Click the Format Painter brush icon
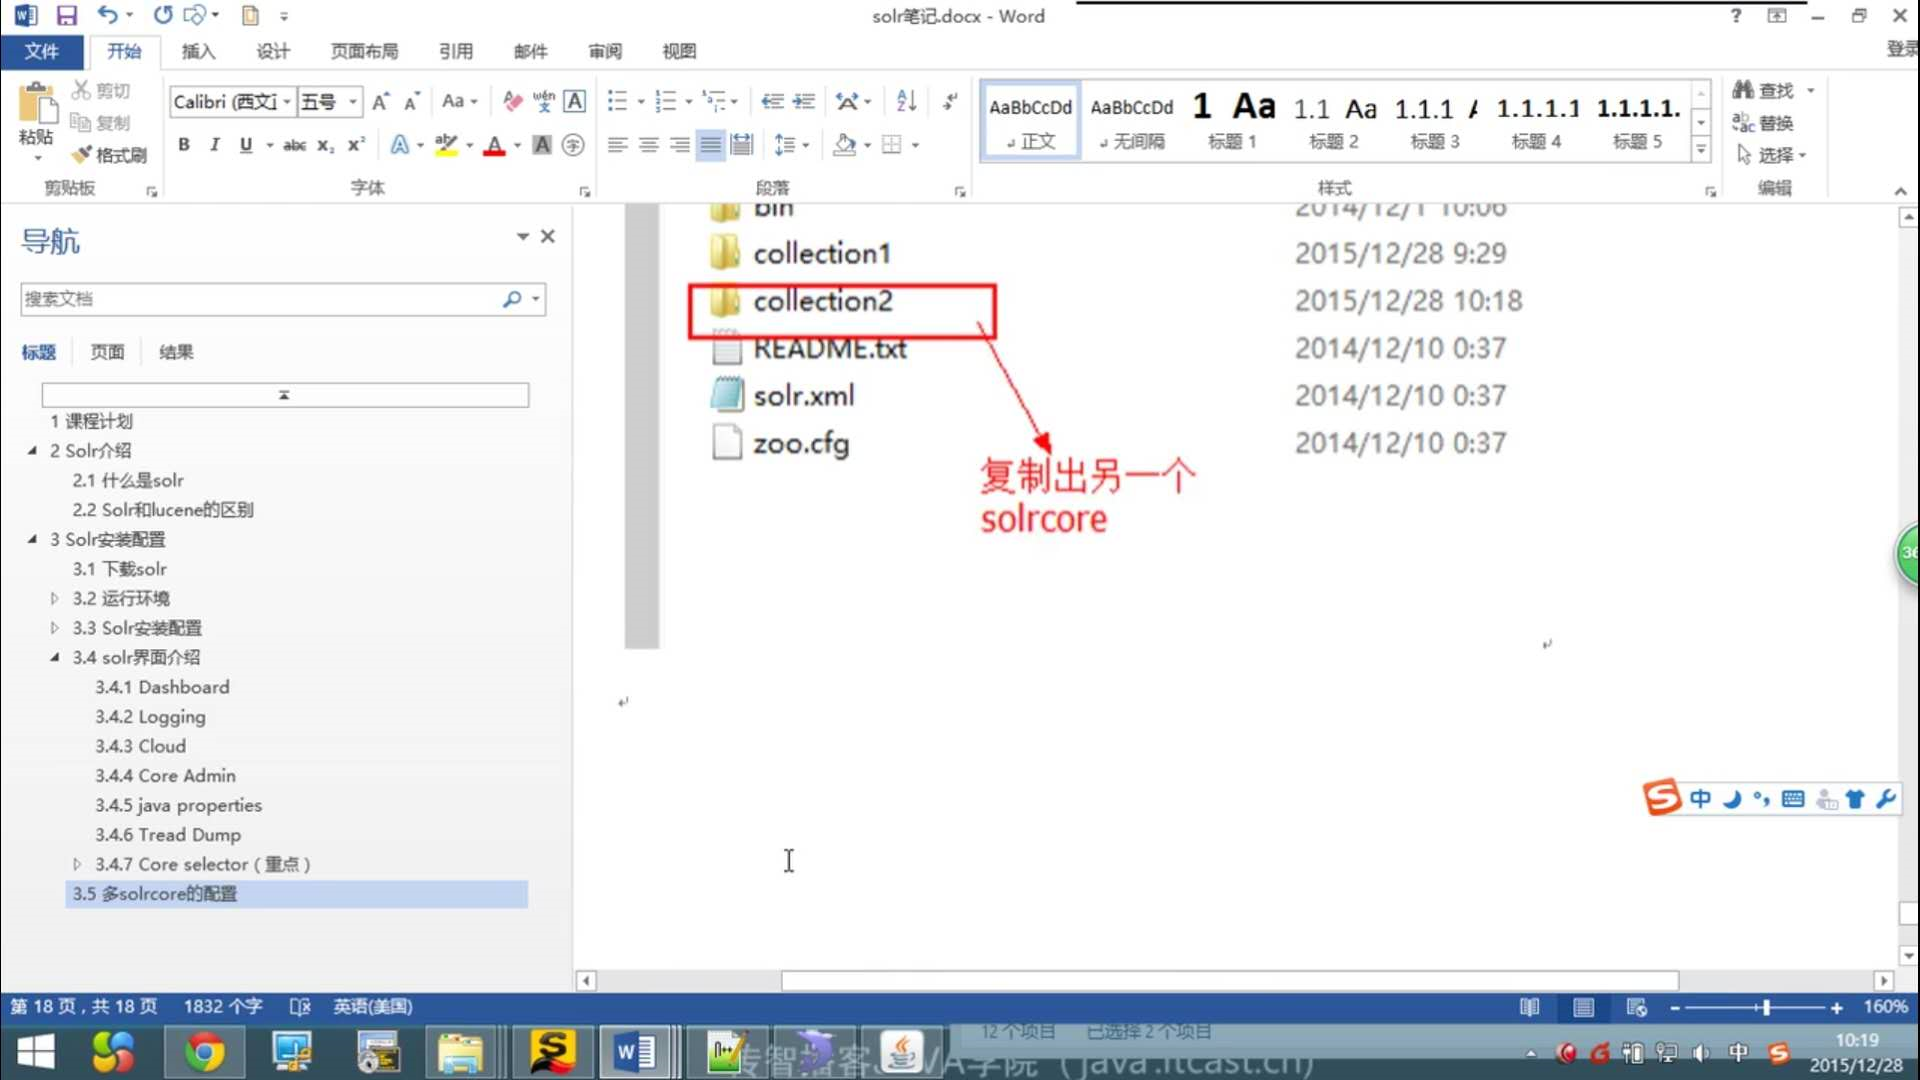Viewport: 1920px width, 1080px height. coord(82,155)
